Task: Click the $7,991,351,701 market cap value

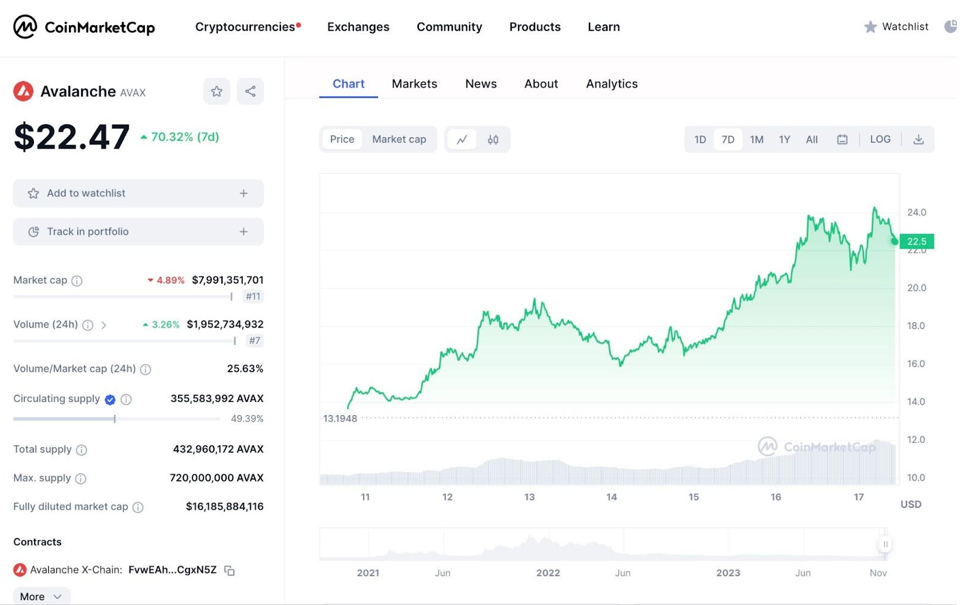Action: click(228, 280)
